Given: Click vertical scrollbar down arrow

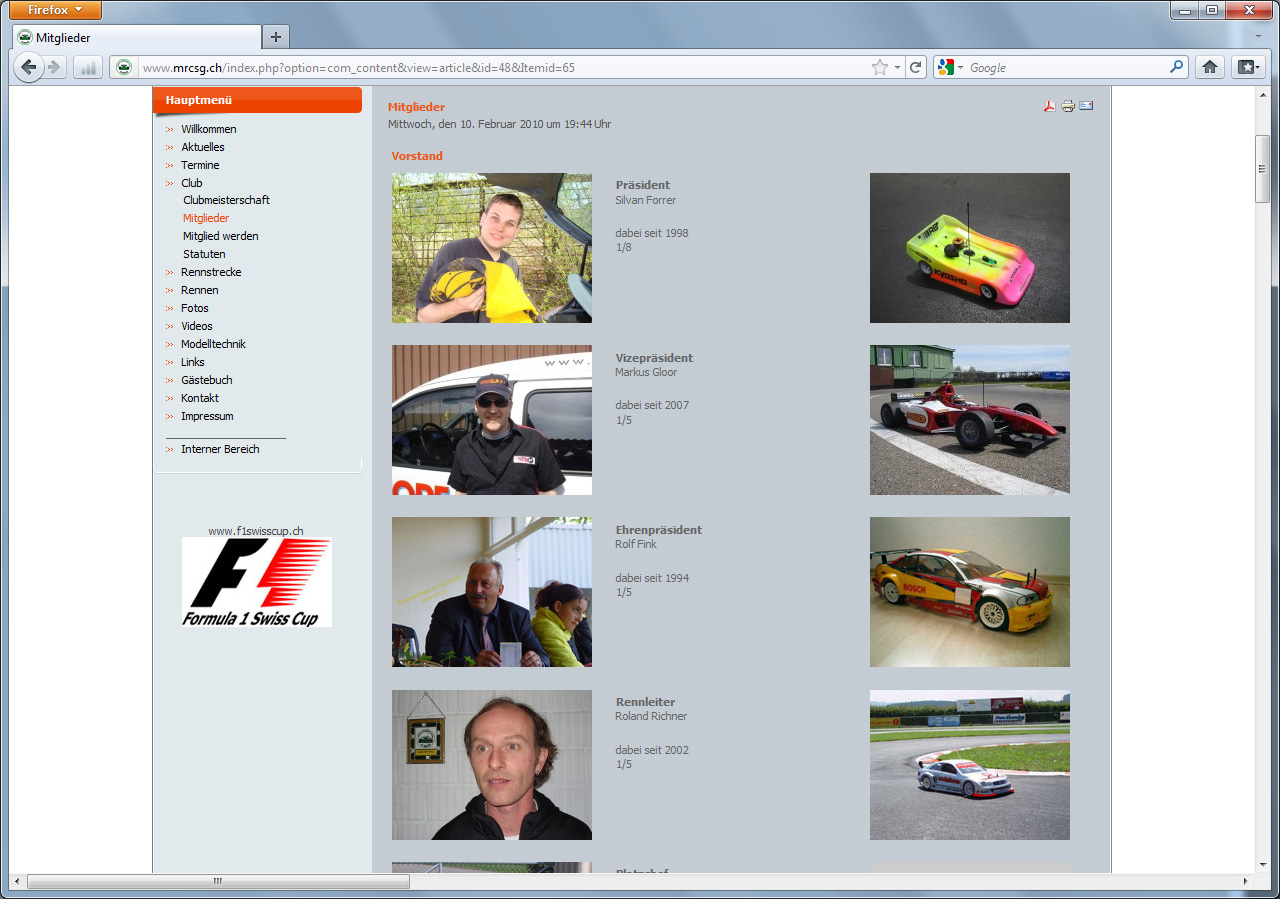Looking at the screenshot, I should coord(1263,864).
